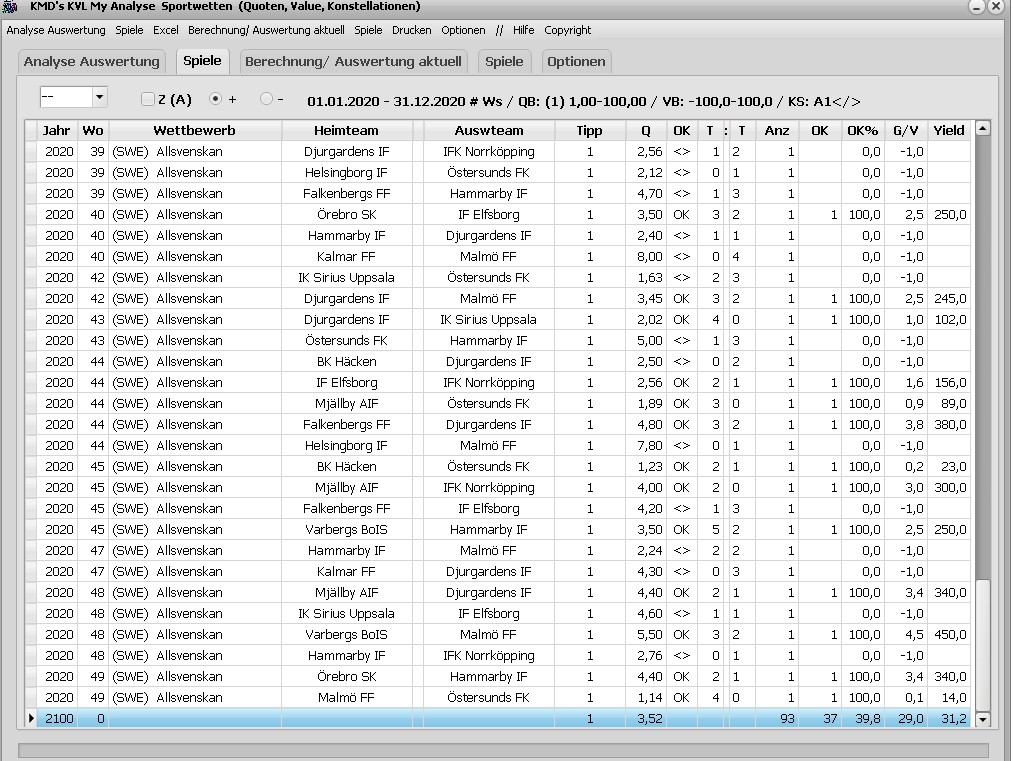
Task: Open the Copyright menu
Action: tap(567, 30)
